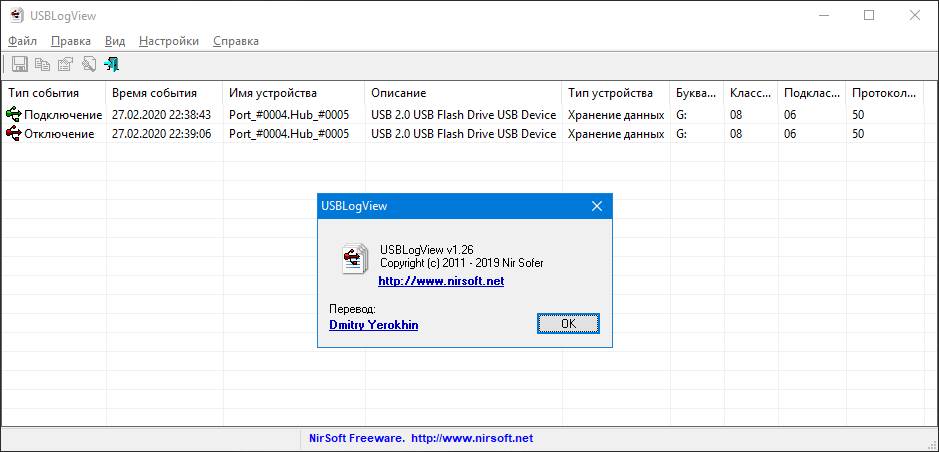The image size is (939, 452).
Task: Select the green Подключение event row icon
Action: point(13,114)
